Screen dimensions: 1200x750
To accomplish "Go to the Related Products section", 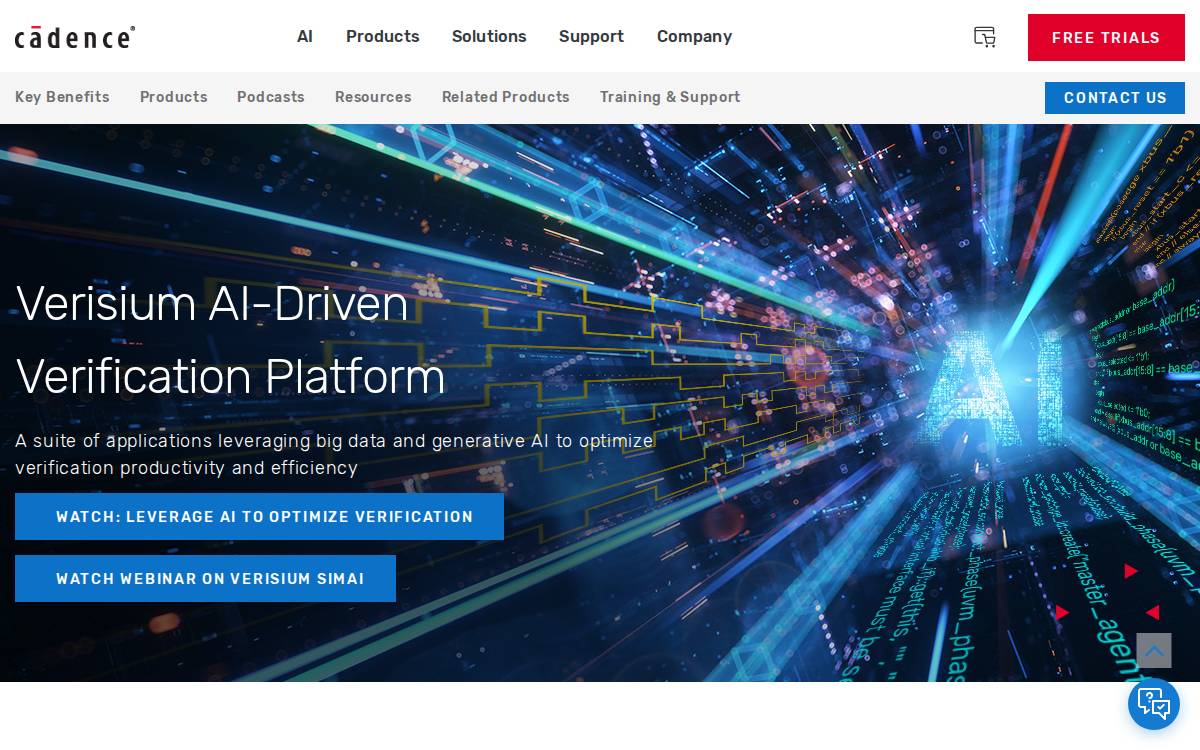I will (506, 97).
